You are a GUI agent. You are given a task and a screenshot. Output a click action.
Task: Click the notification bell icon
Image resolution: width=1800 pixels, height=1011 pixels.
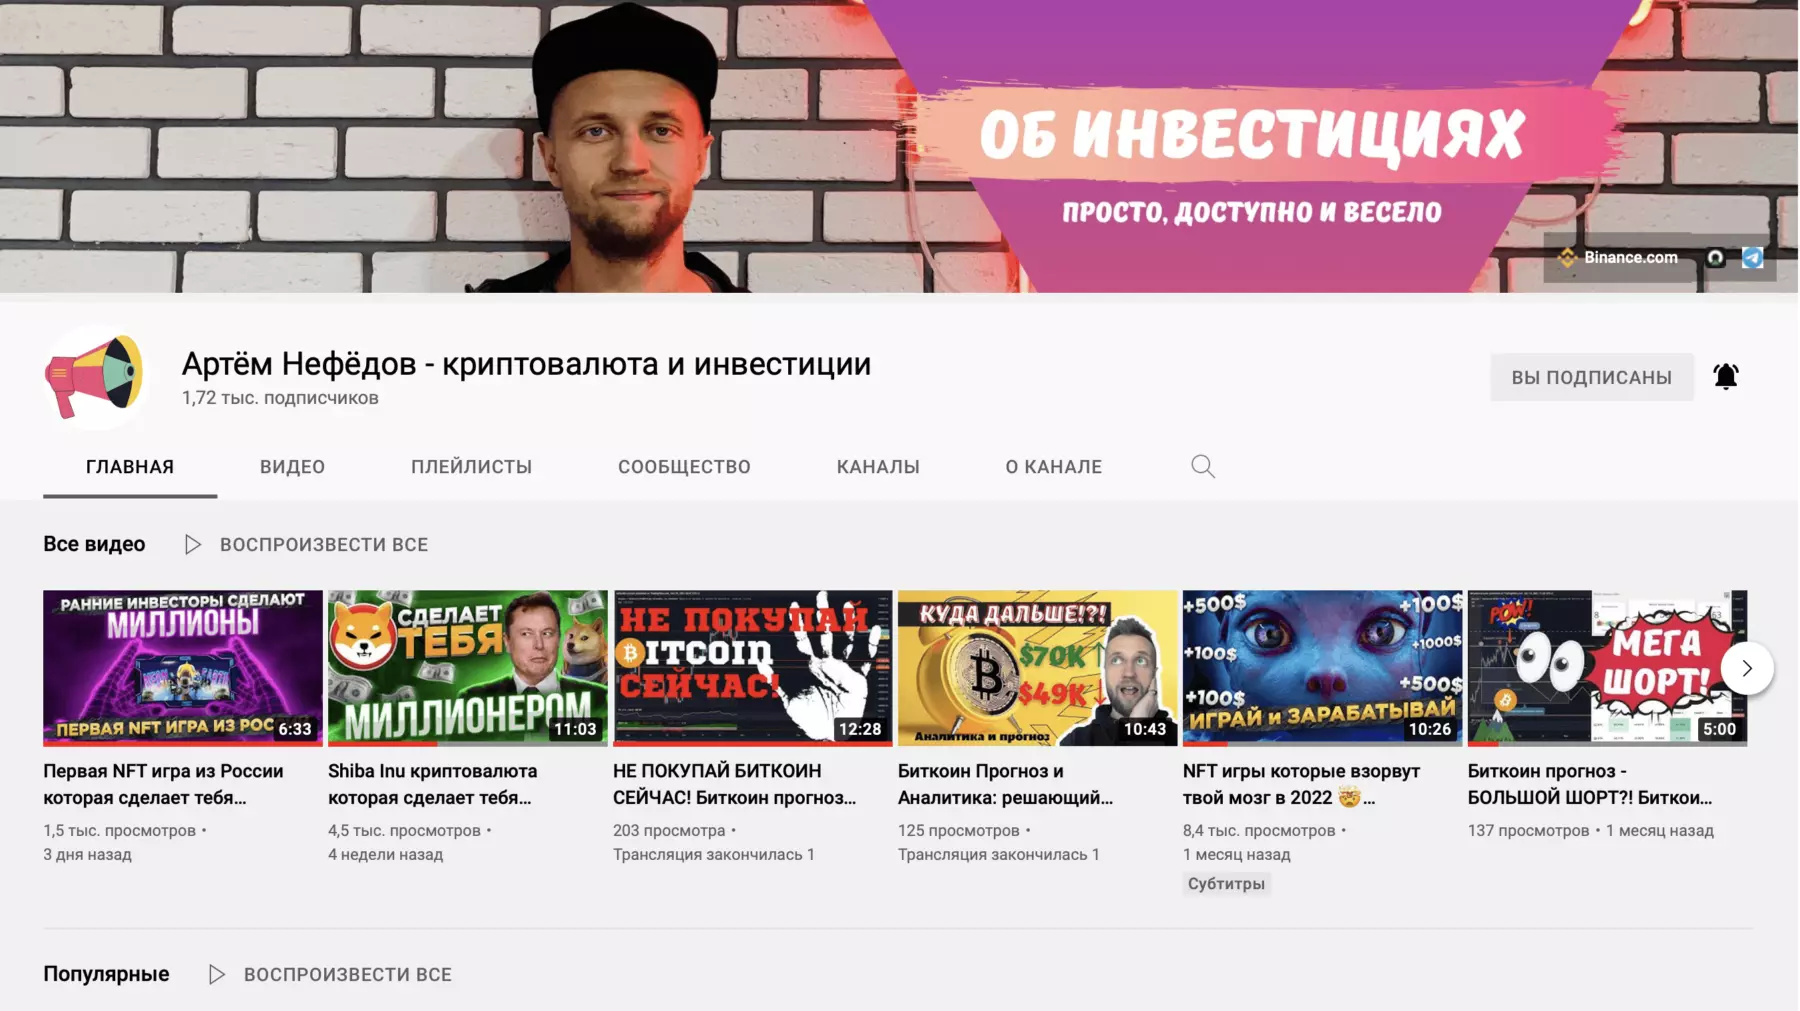1726,377
